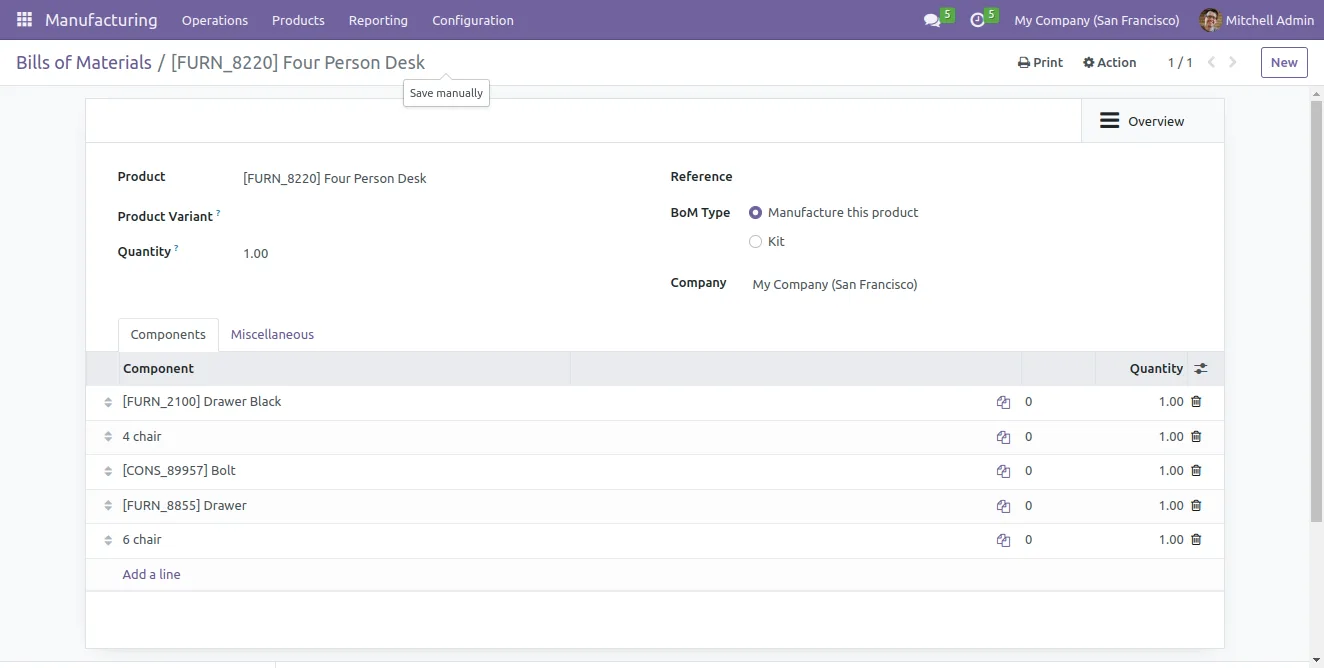Open the Operations menu
The width and height of the screenshot is (1324, 668).
click(215, 20)
